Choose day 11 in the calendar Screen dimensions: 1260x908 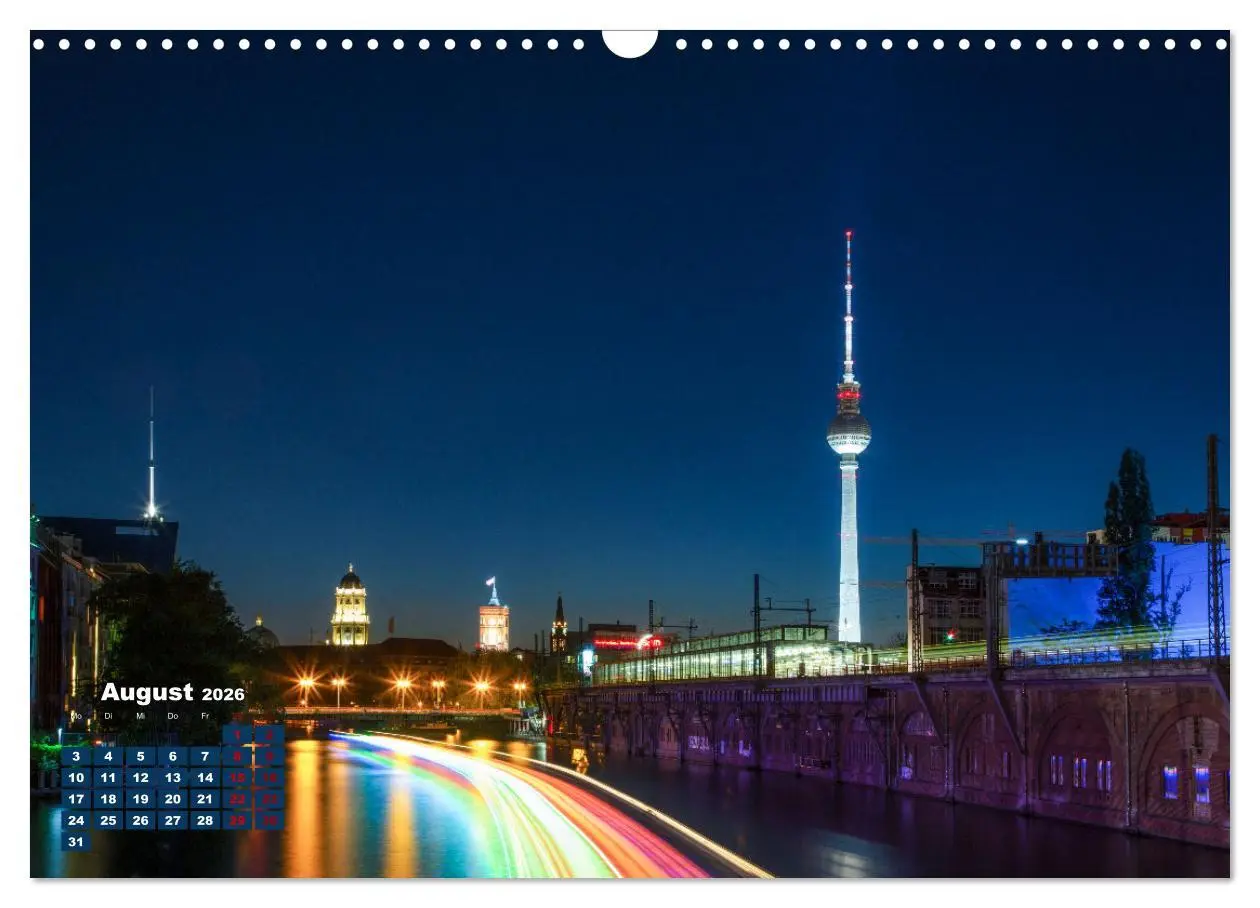click(x=108, y=778)
